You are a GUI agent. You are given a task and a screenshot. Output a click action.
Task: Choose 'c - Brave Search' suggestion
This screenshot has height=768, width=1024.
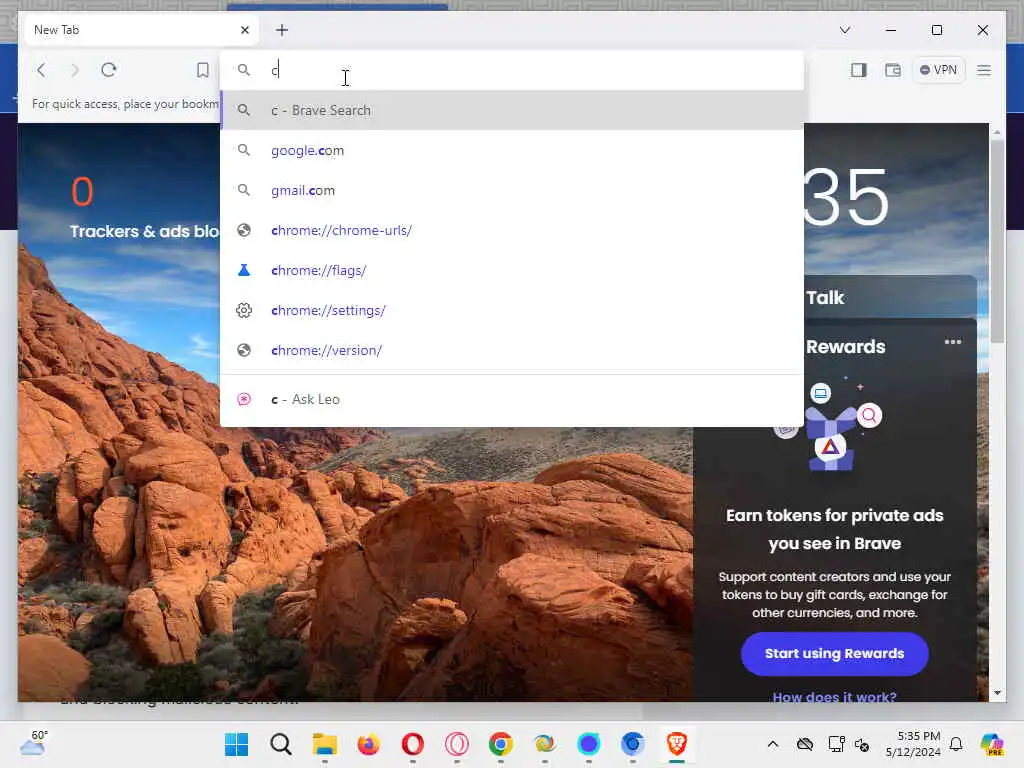[x=512, y=110]
